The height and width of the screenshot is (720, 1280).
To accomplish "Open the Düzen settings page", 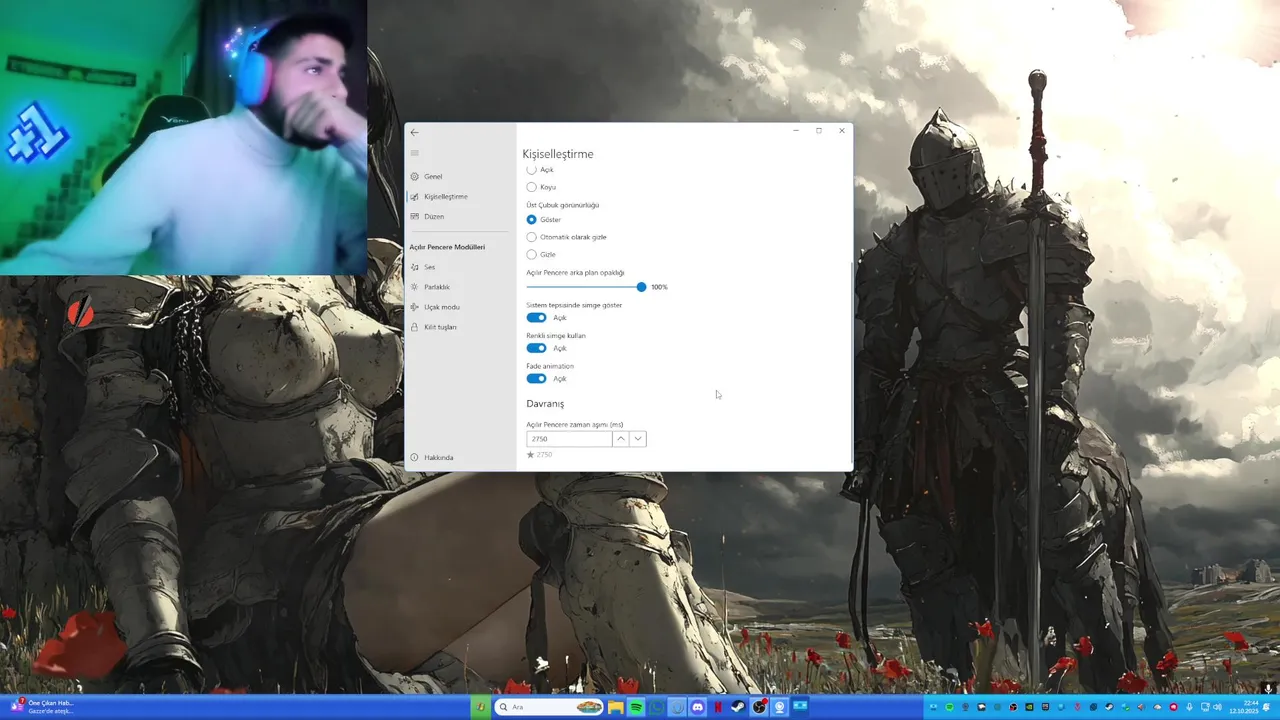I will [433, 216].
